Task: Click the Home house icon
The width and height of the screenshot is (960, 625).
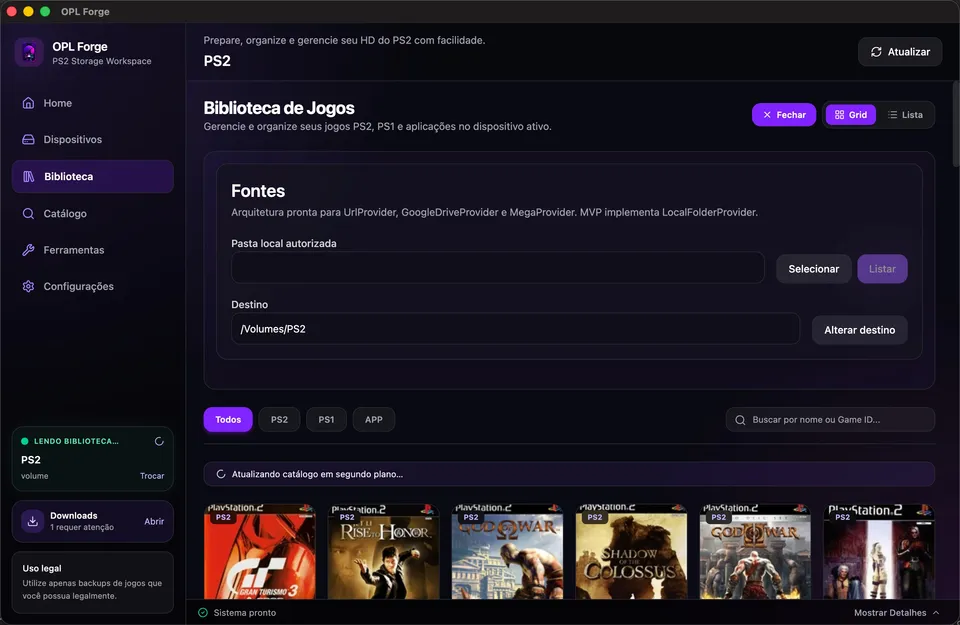Action: pyautogui.click(x=28, y=103)
